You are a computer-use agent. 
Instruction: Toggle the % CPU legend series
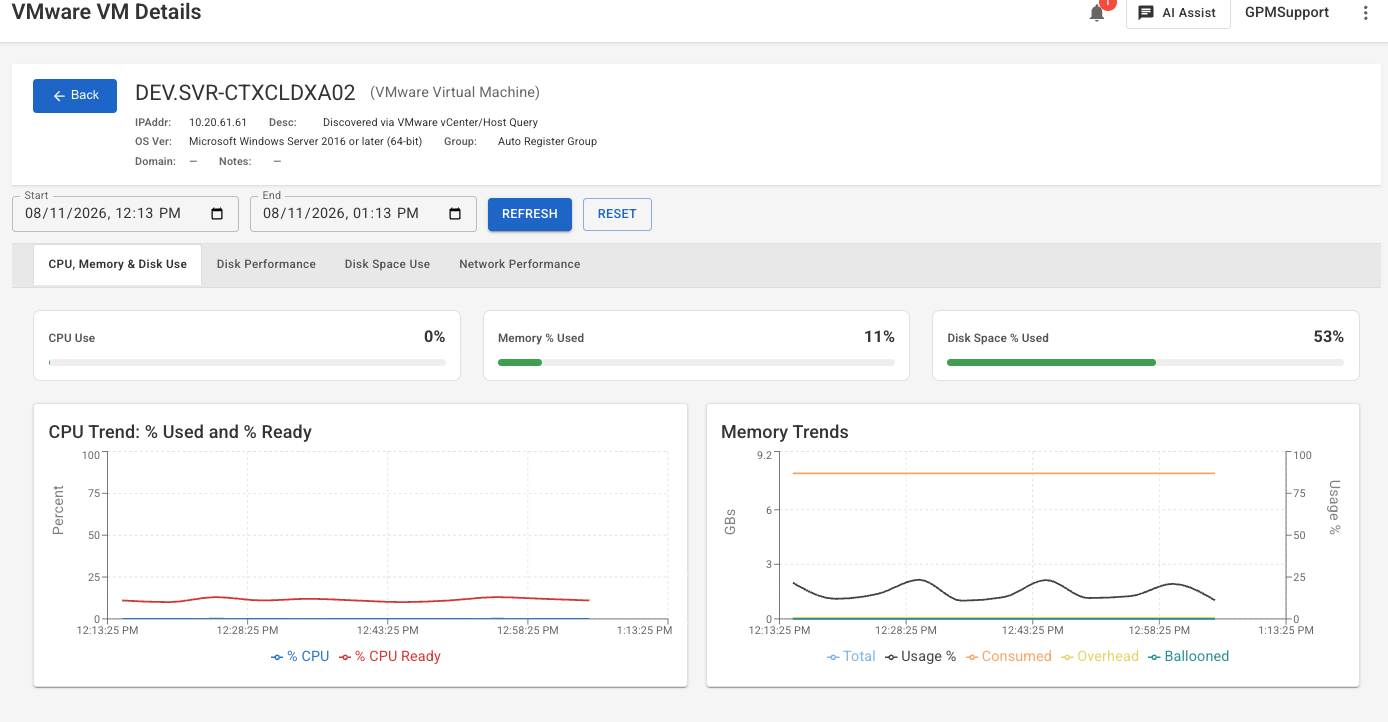300,656
